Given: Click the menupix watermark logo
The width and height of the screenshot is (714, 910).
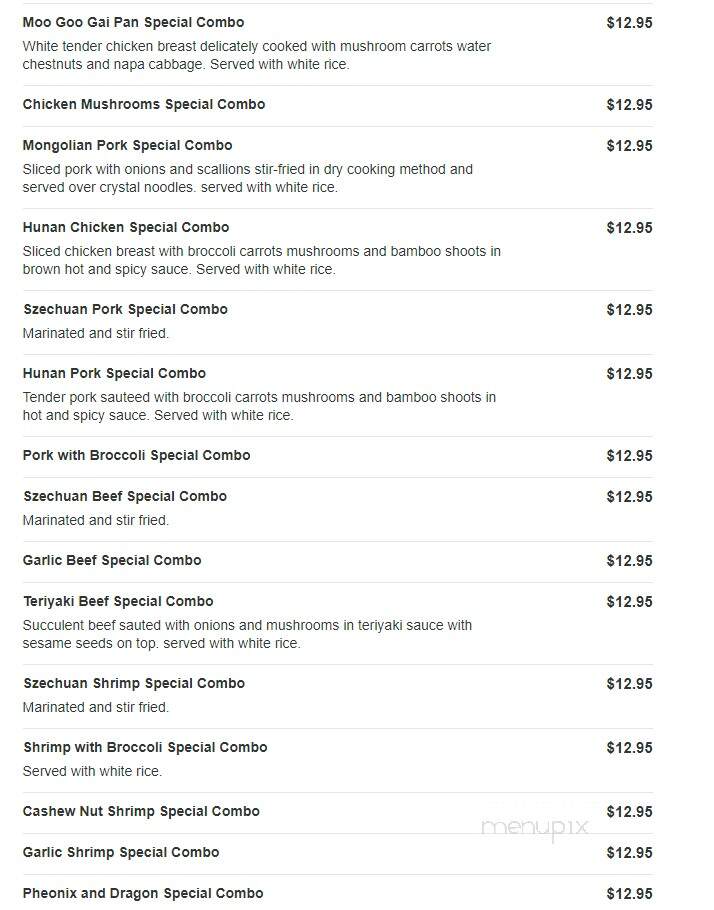Looking at the screenshot, I should [535, 828].
